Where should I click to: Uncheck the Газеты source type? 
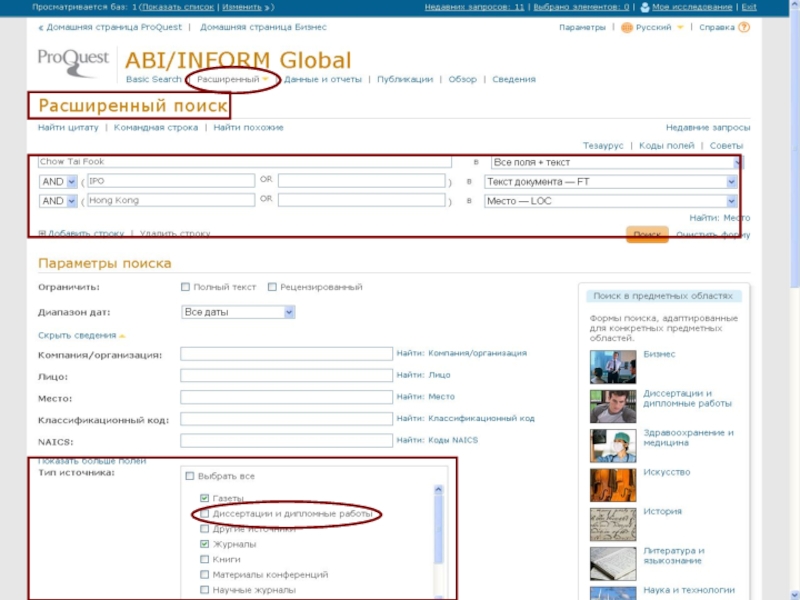pos(205,498)
